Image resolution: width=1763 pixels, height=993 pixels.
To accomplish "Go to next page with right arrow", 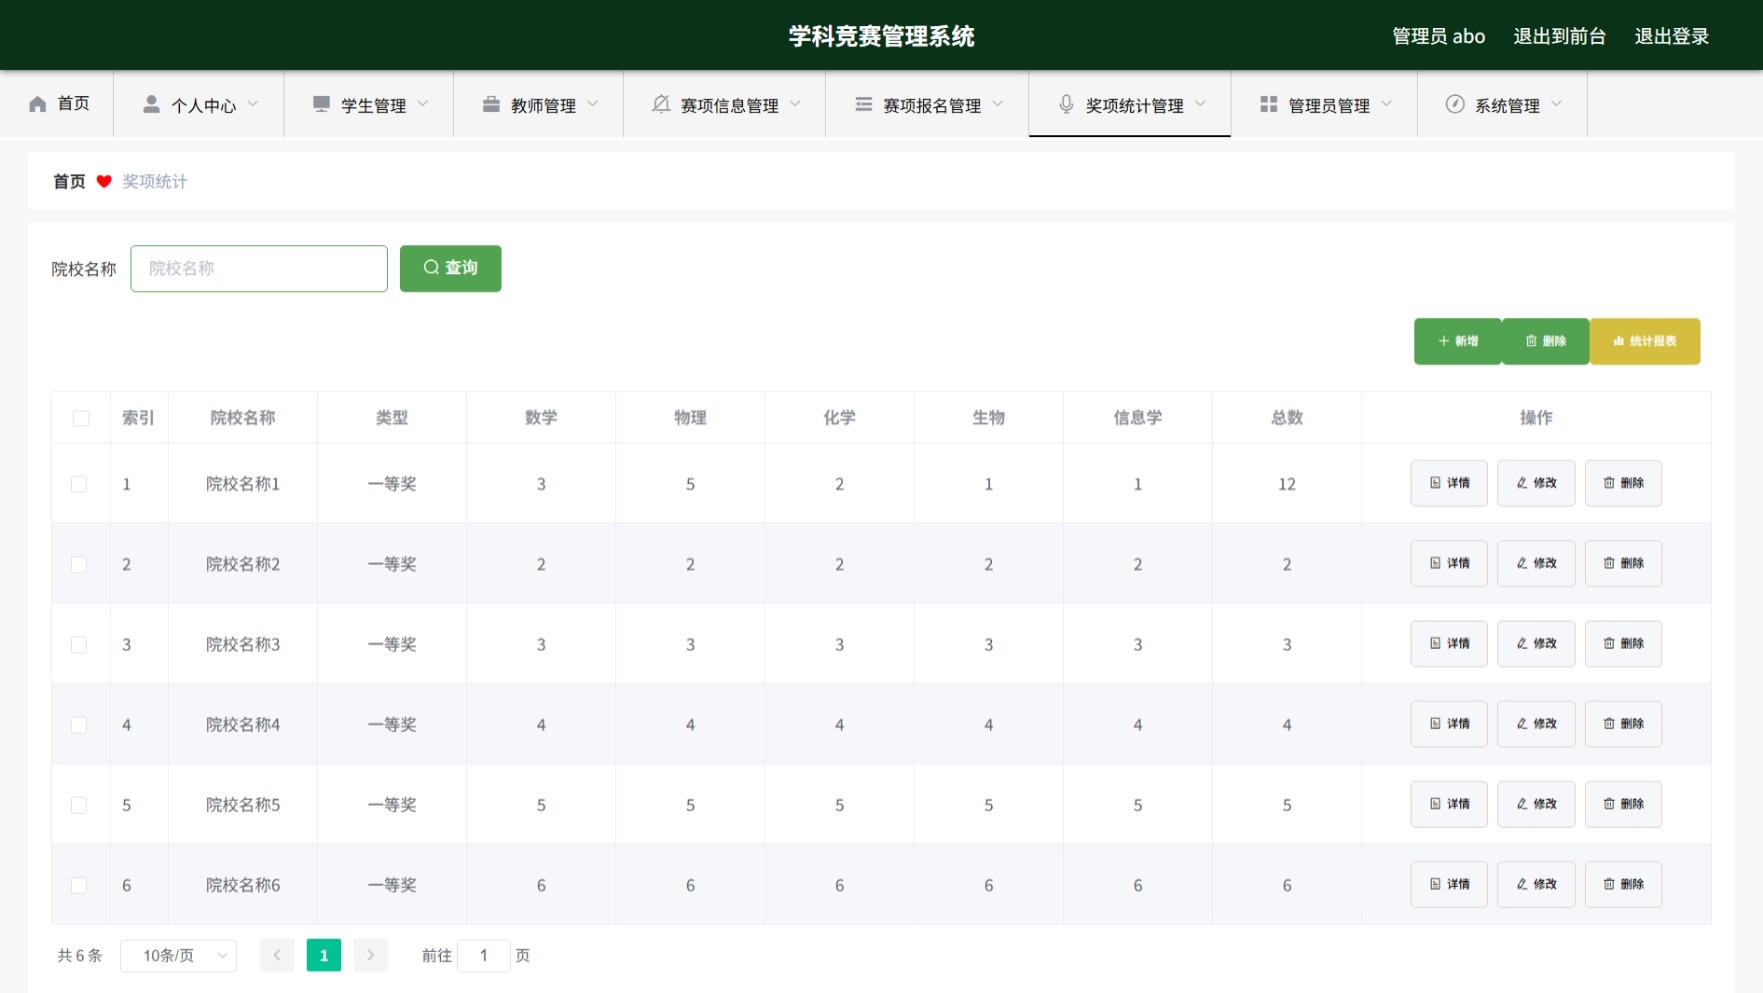I will click(x=370, y=955).
